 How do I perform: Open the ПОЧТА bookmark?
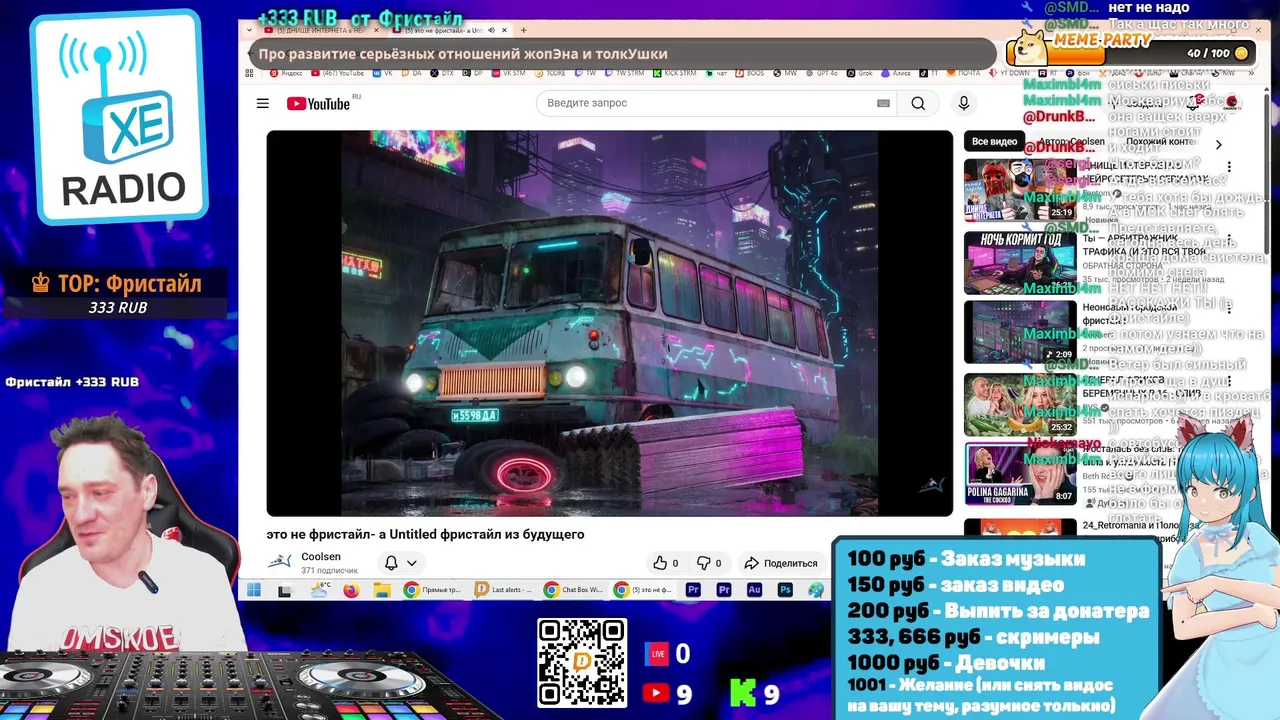[963, 73]
